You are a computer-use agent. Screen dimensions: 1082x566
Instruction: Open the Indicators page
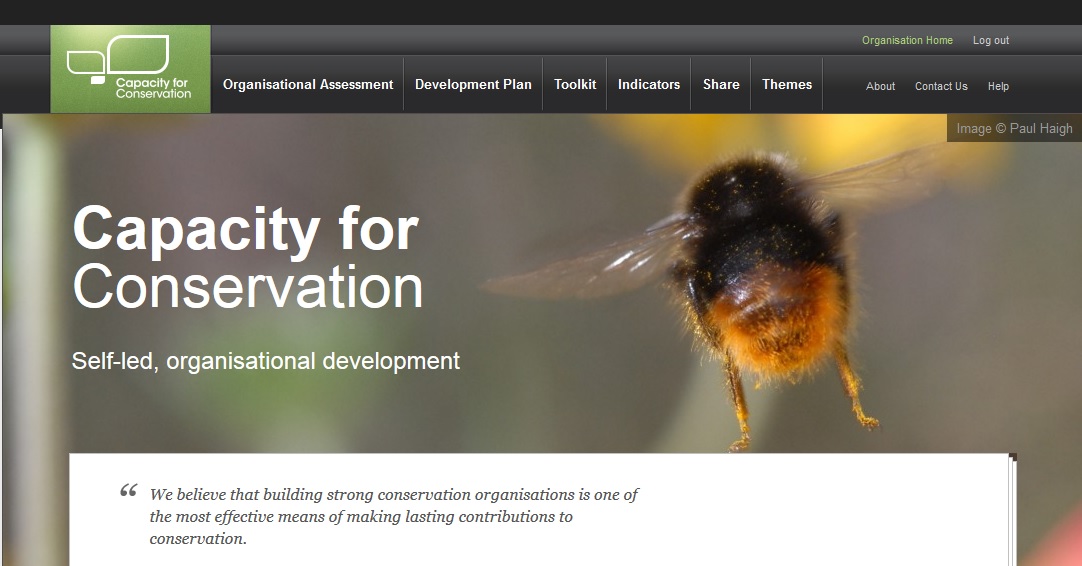point(649,84)
